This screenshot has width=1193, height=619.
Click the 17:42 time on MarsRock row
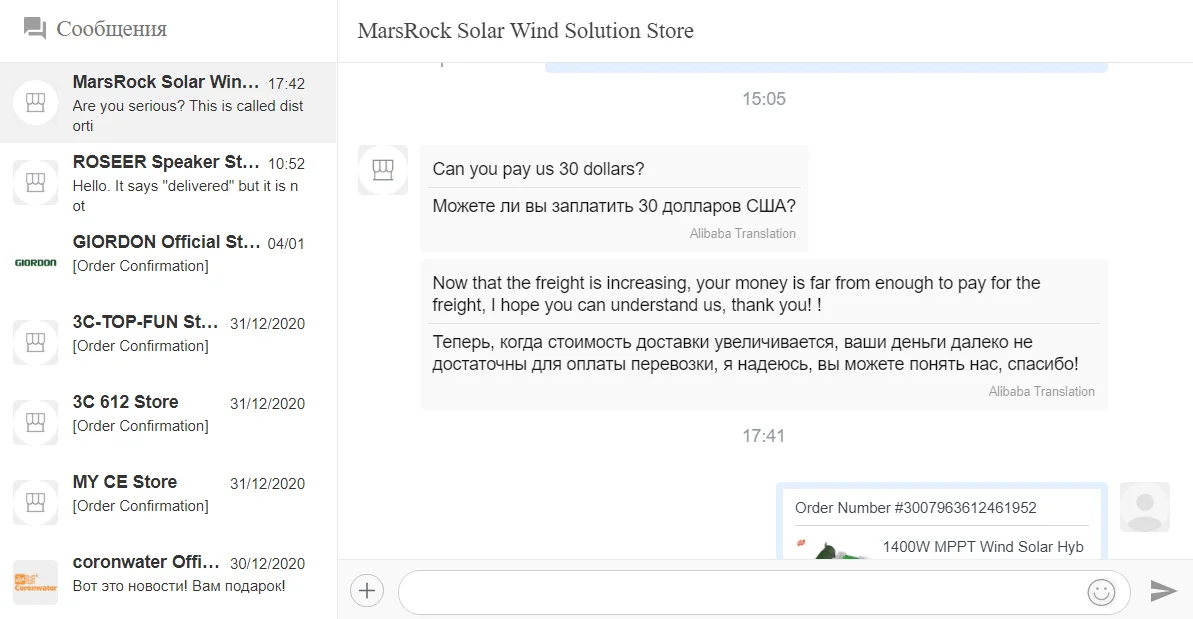coord(286,84)
